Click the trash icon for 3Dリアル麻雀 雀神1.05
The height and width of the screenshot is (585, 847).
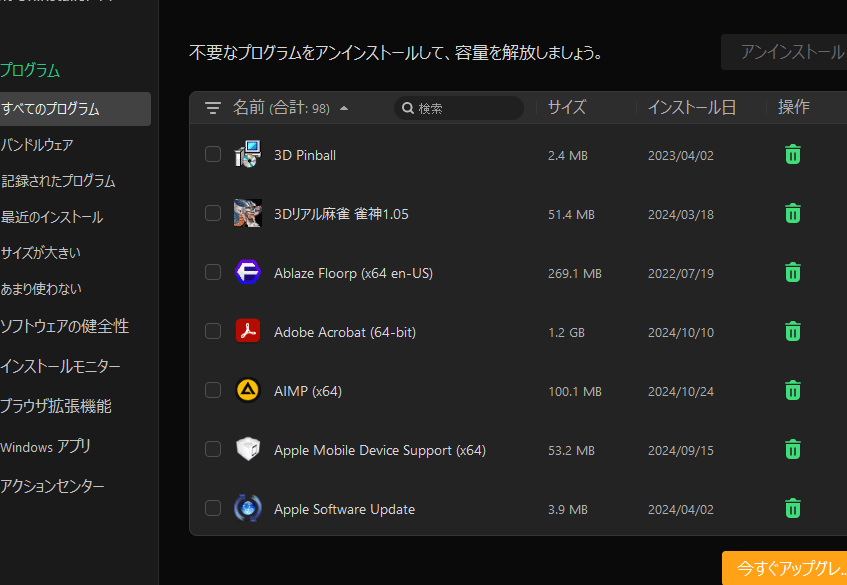coord(792,213)
